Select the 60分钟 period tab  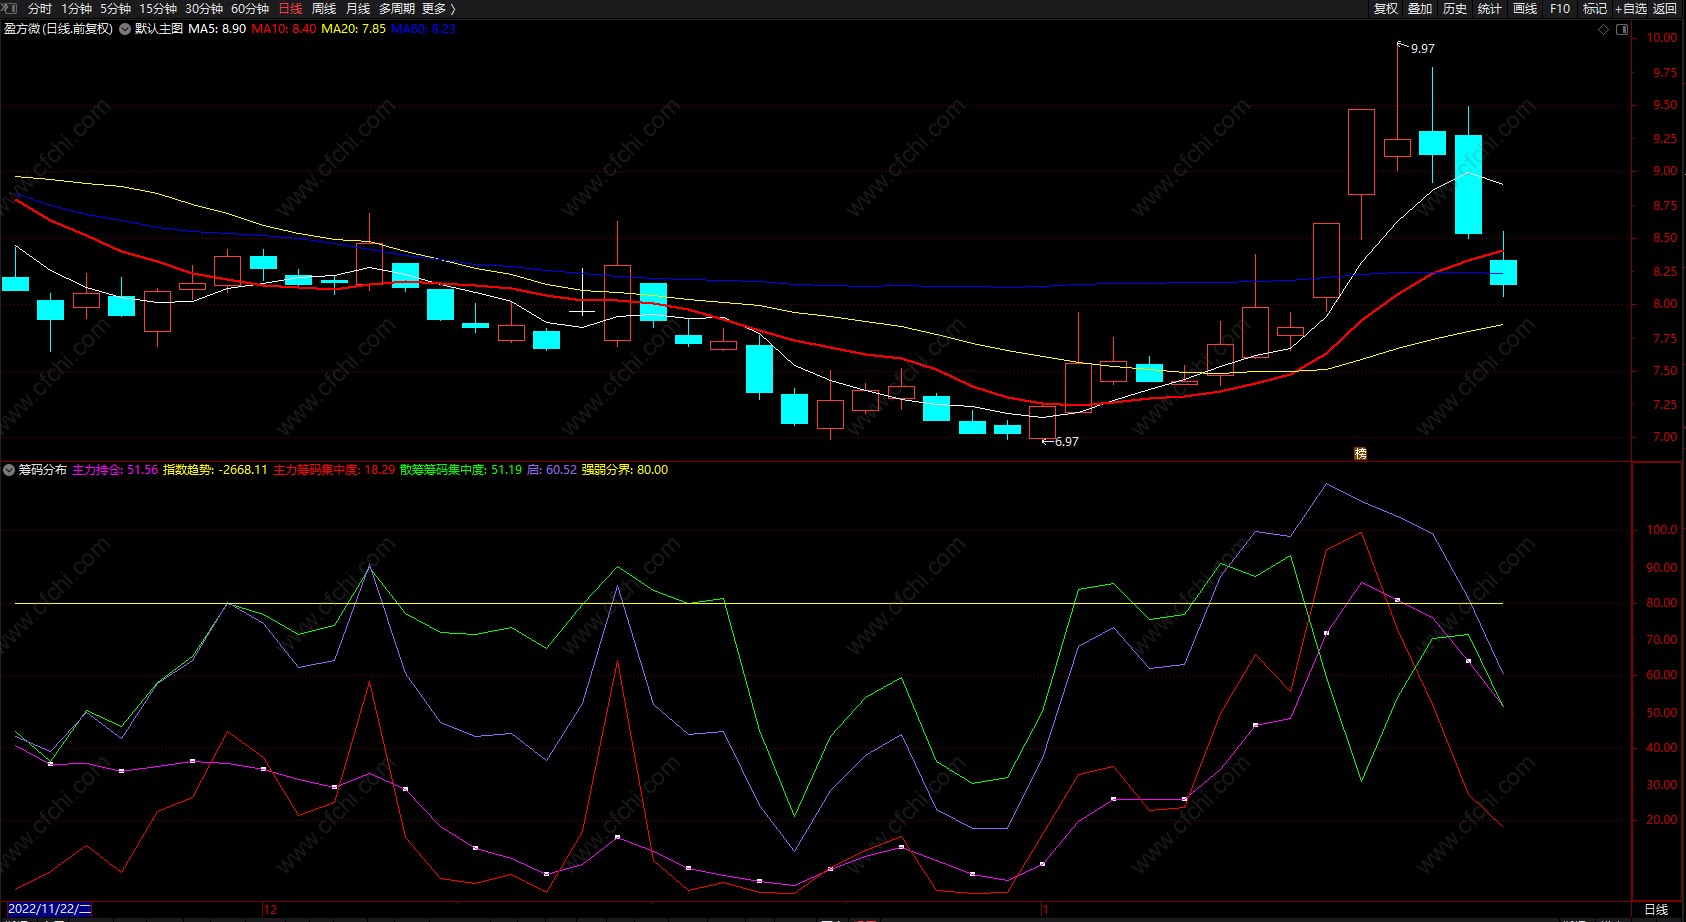click(250, 9)
